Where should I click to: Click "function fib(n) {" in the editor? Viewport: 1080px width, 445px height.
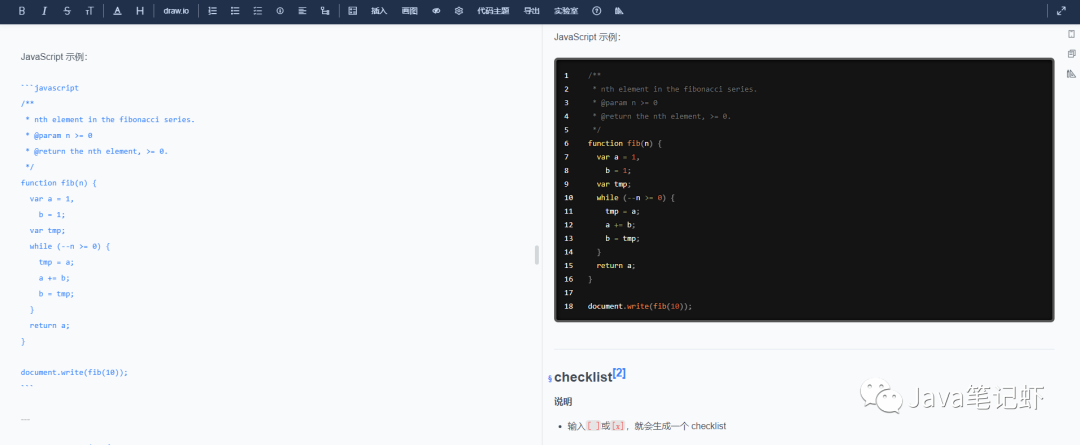[59, 183]
